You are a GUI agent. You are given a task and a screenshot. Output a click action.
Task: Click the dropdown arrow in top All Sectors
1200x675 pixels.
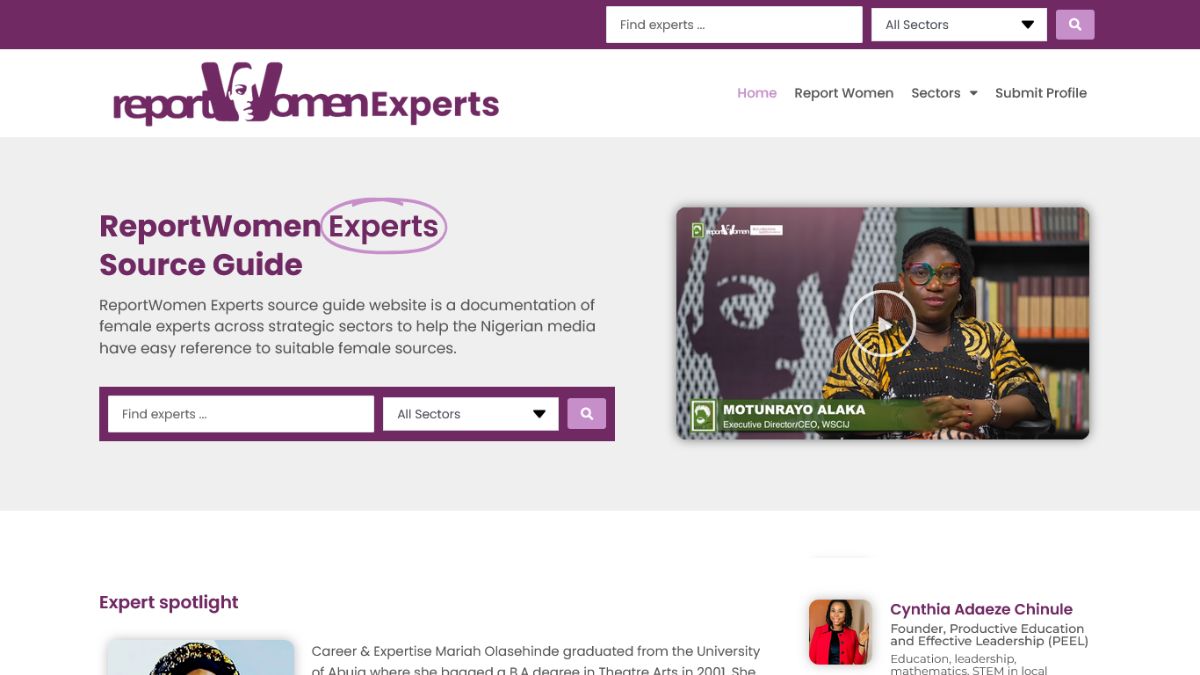[x=1028, y=25]
